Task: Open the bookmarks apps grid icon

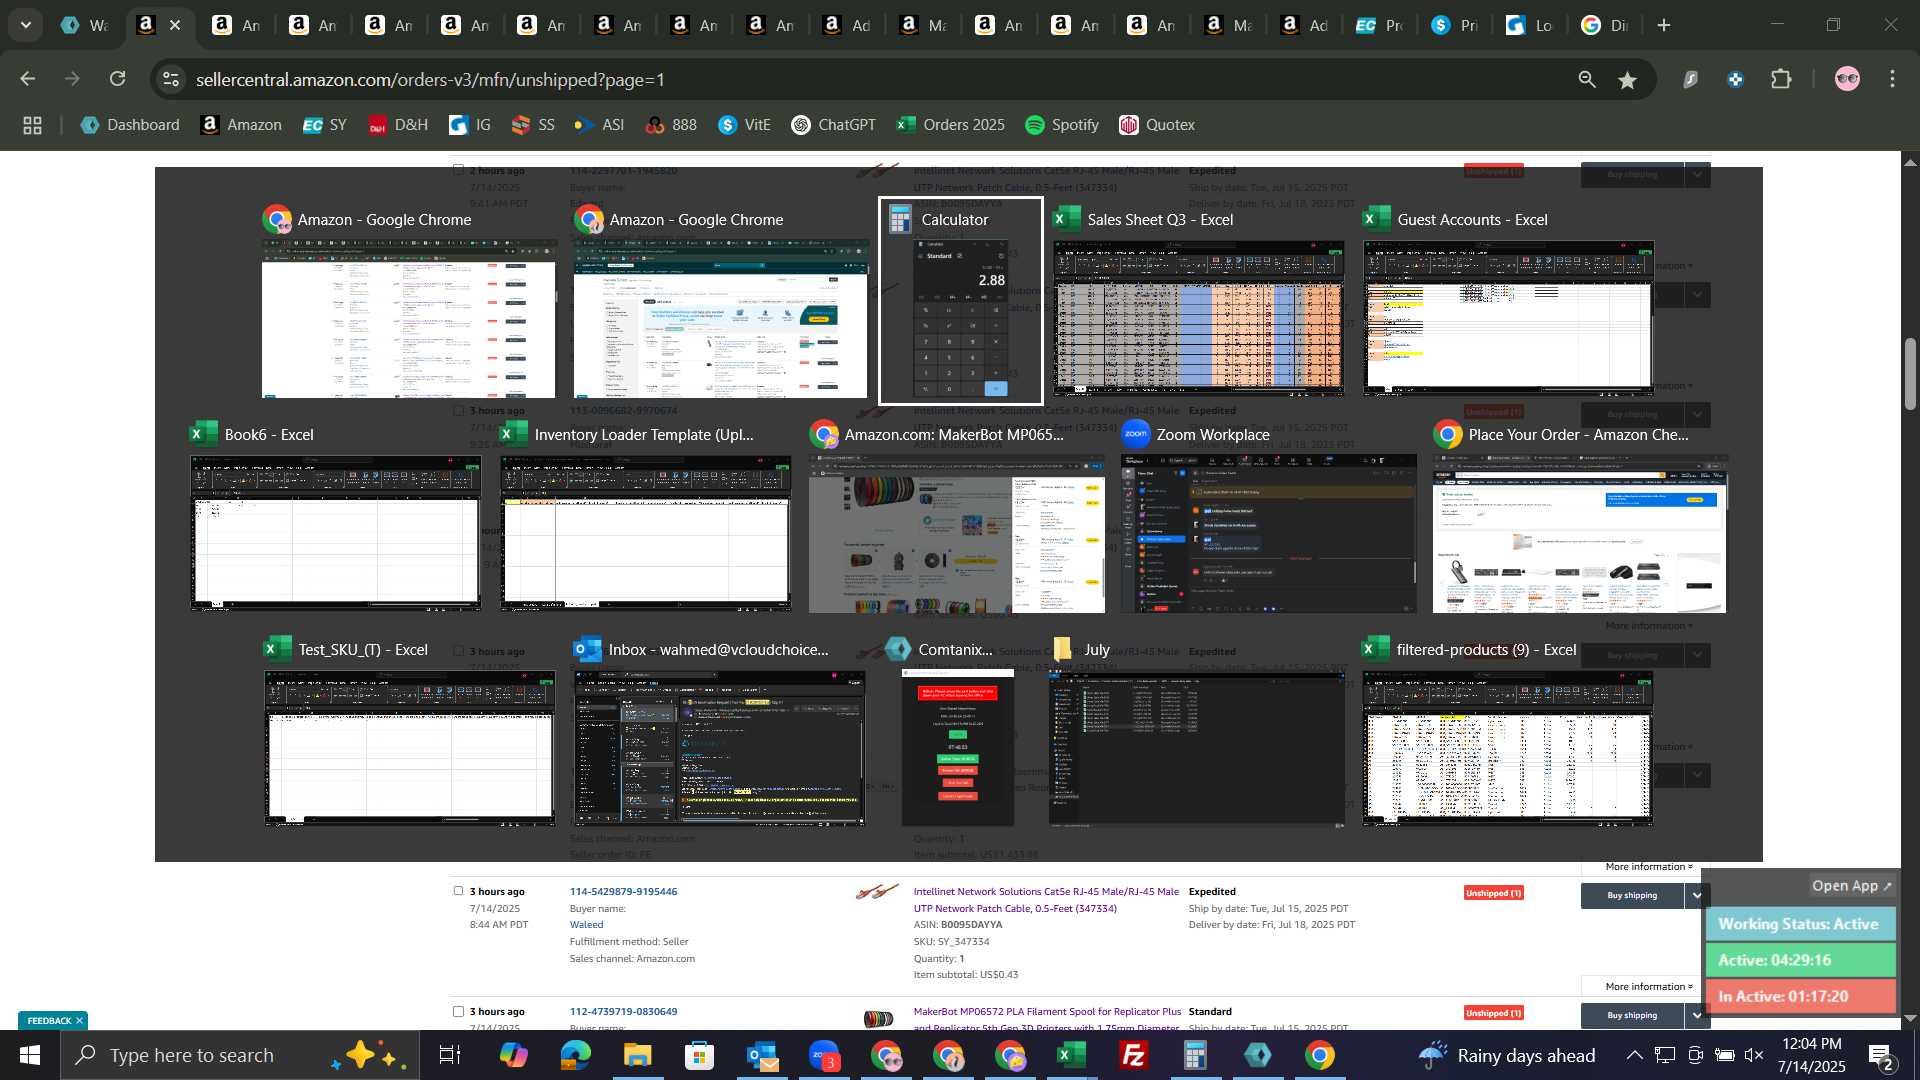Action: point(32,125)
